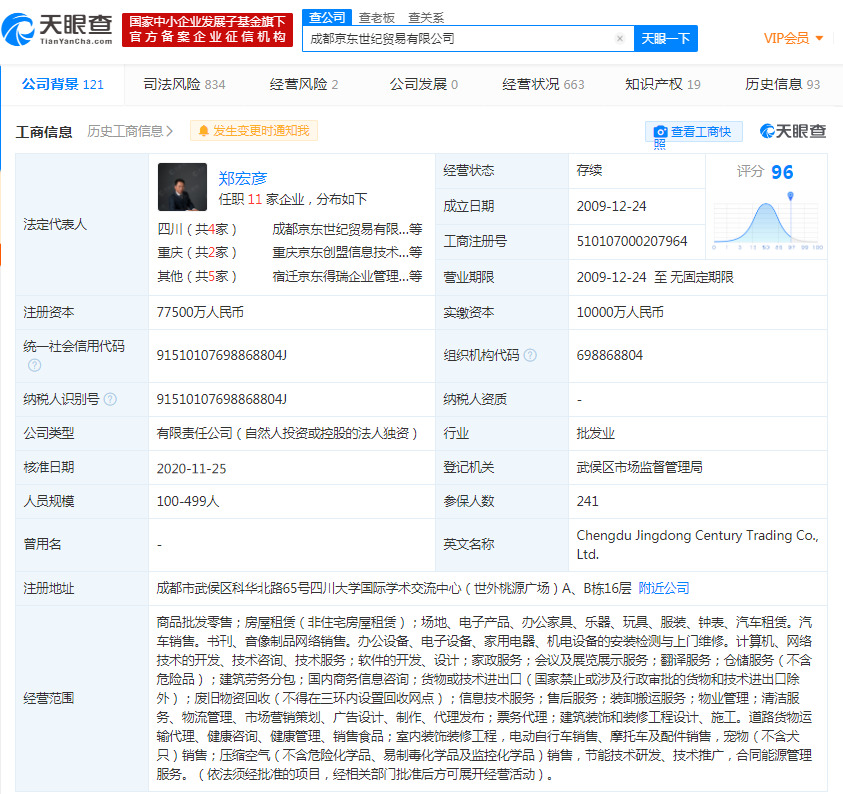Click the 天眼一下 search button

point(666,39)
